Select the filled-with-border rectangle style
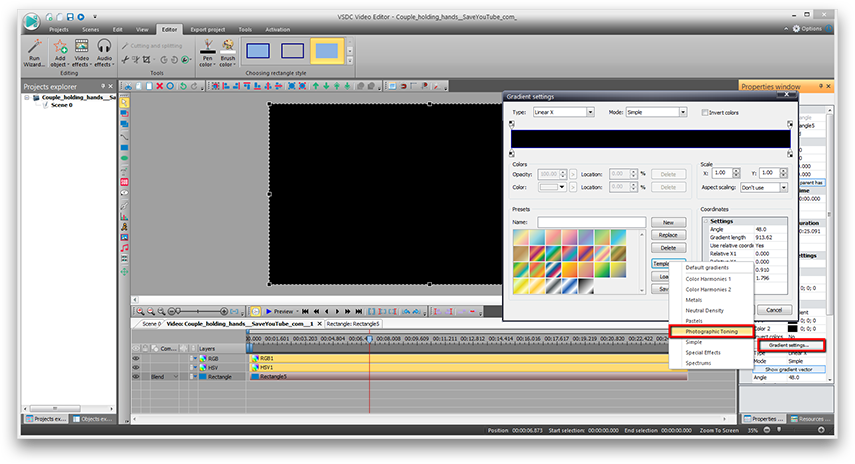The width and height of the screenshot is (855, 464). point(258,51)
